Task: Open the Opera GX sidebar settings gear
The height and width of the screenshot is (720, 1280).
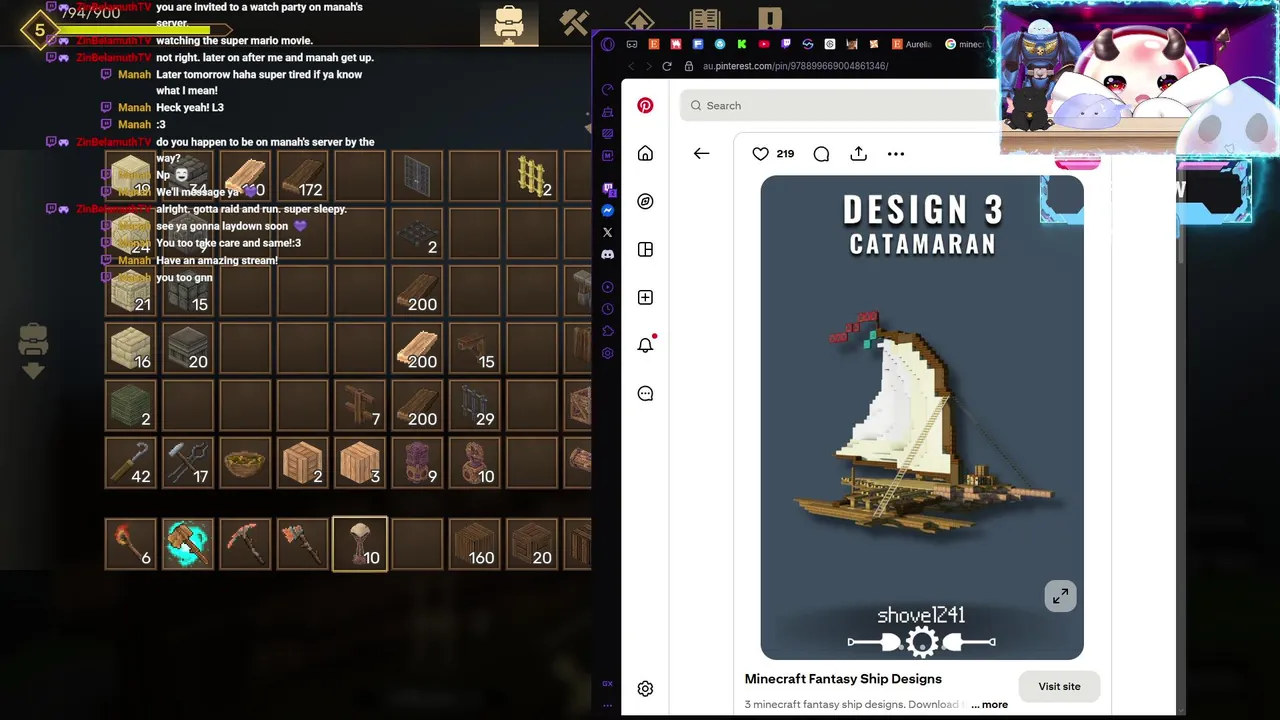Action: (607, 353)
